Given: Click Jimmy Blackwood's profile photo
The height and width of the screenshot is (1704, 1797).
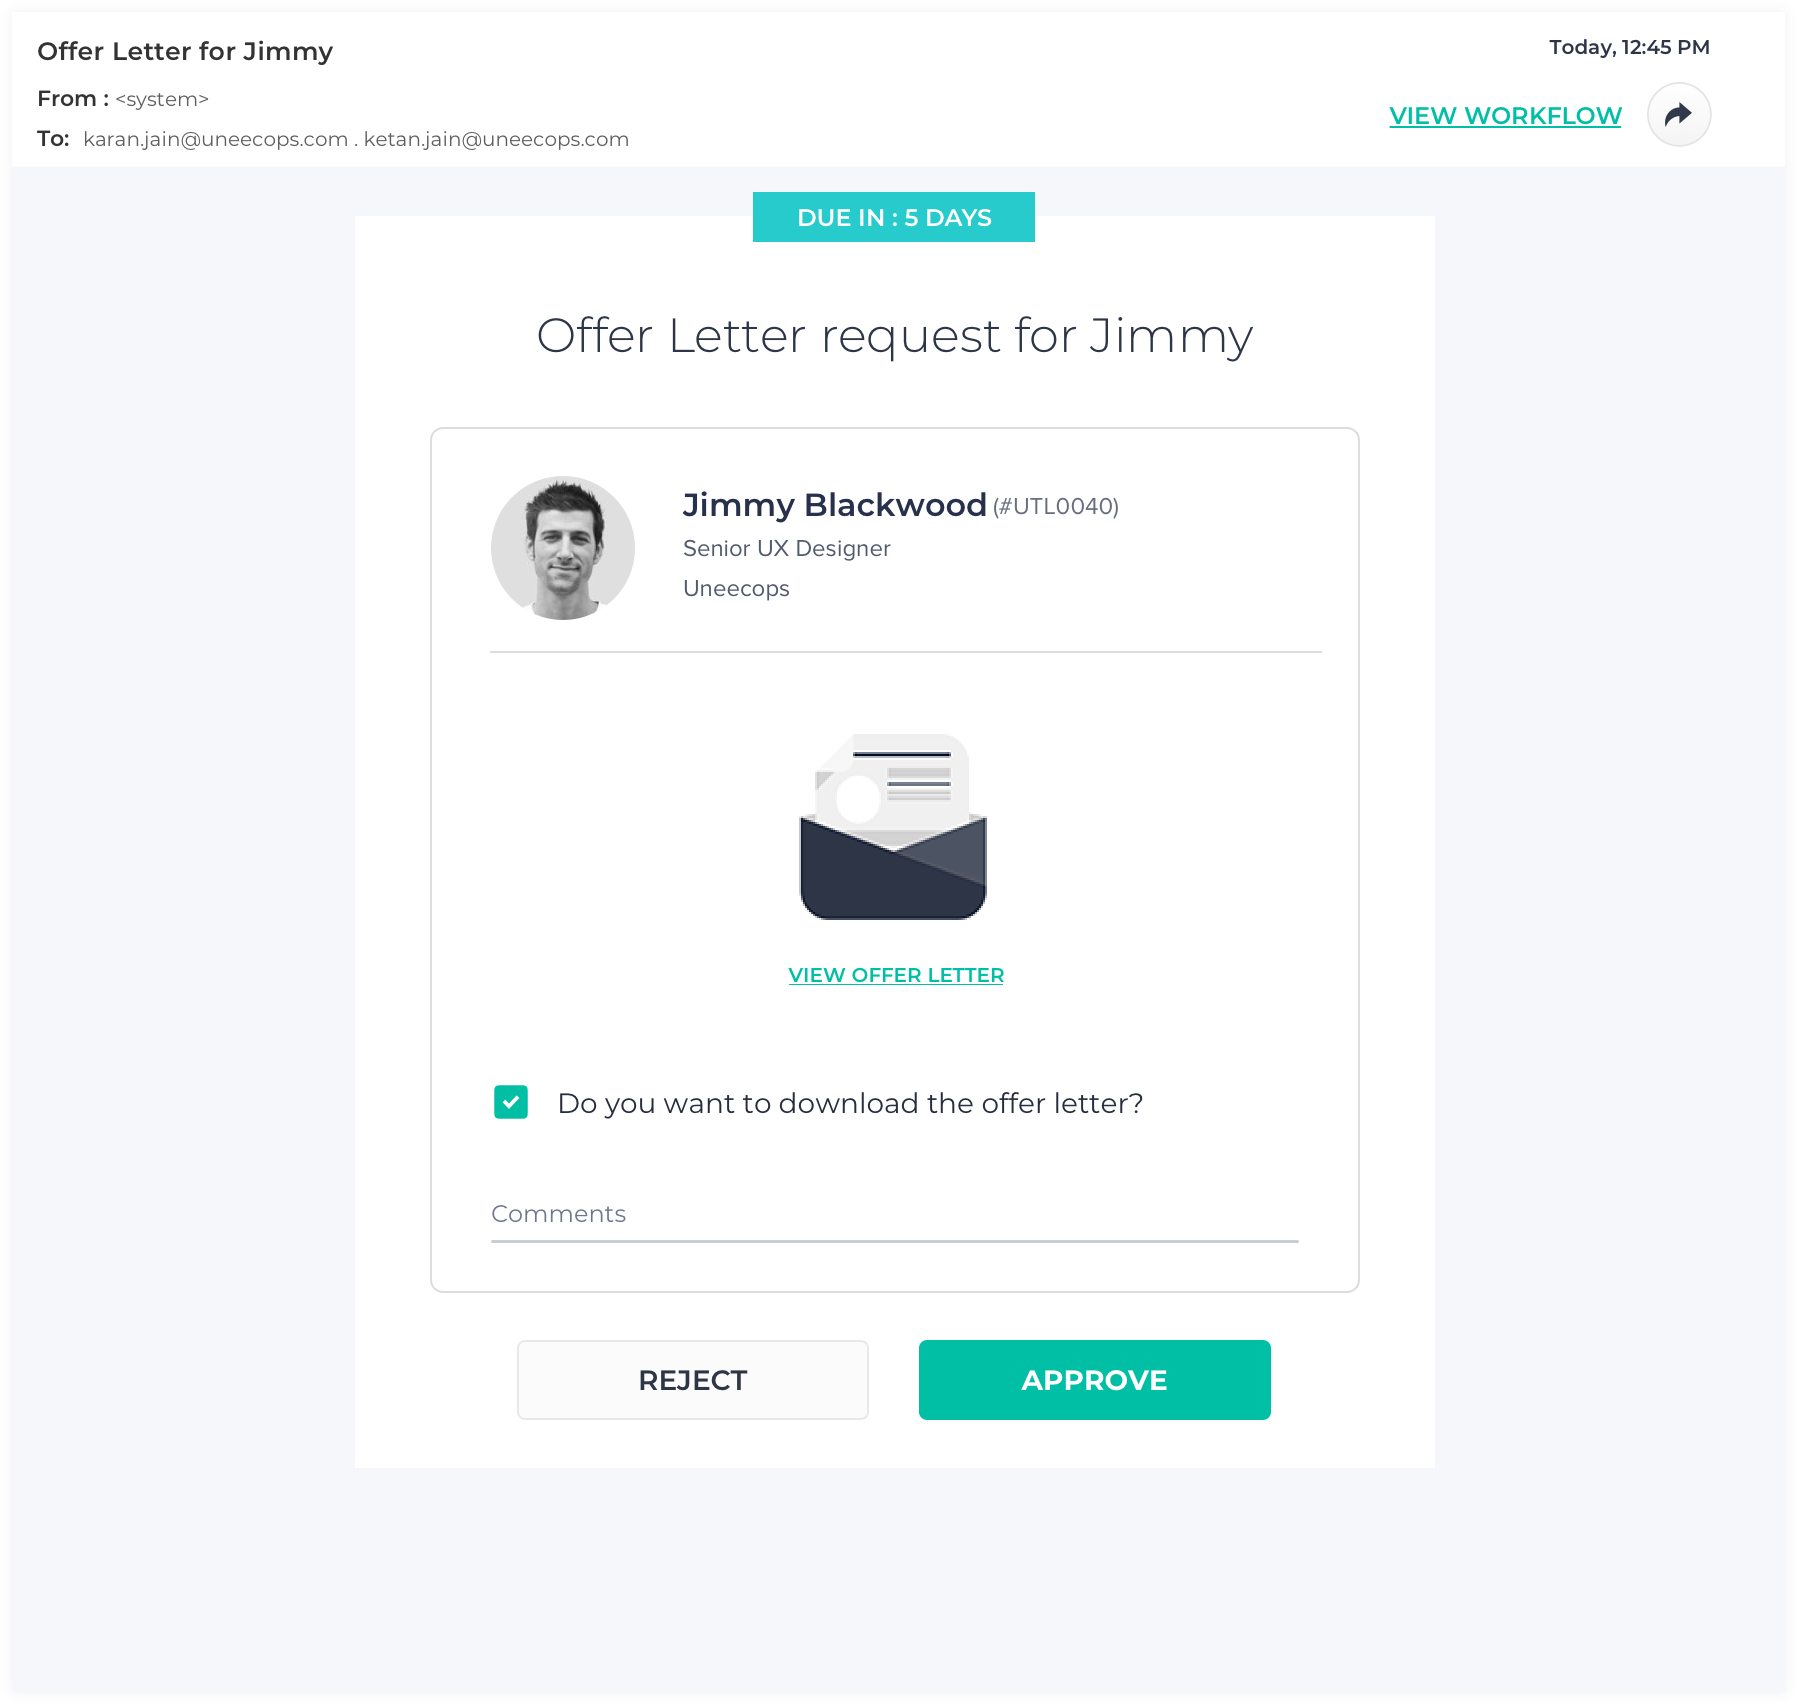Looking at the screenshot, I should pos(563,547).
